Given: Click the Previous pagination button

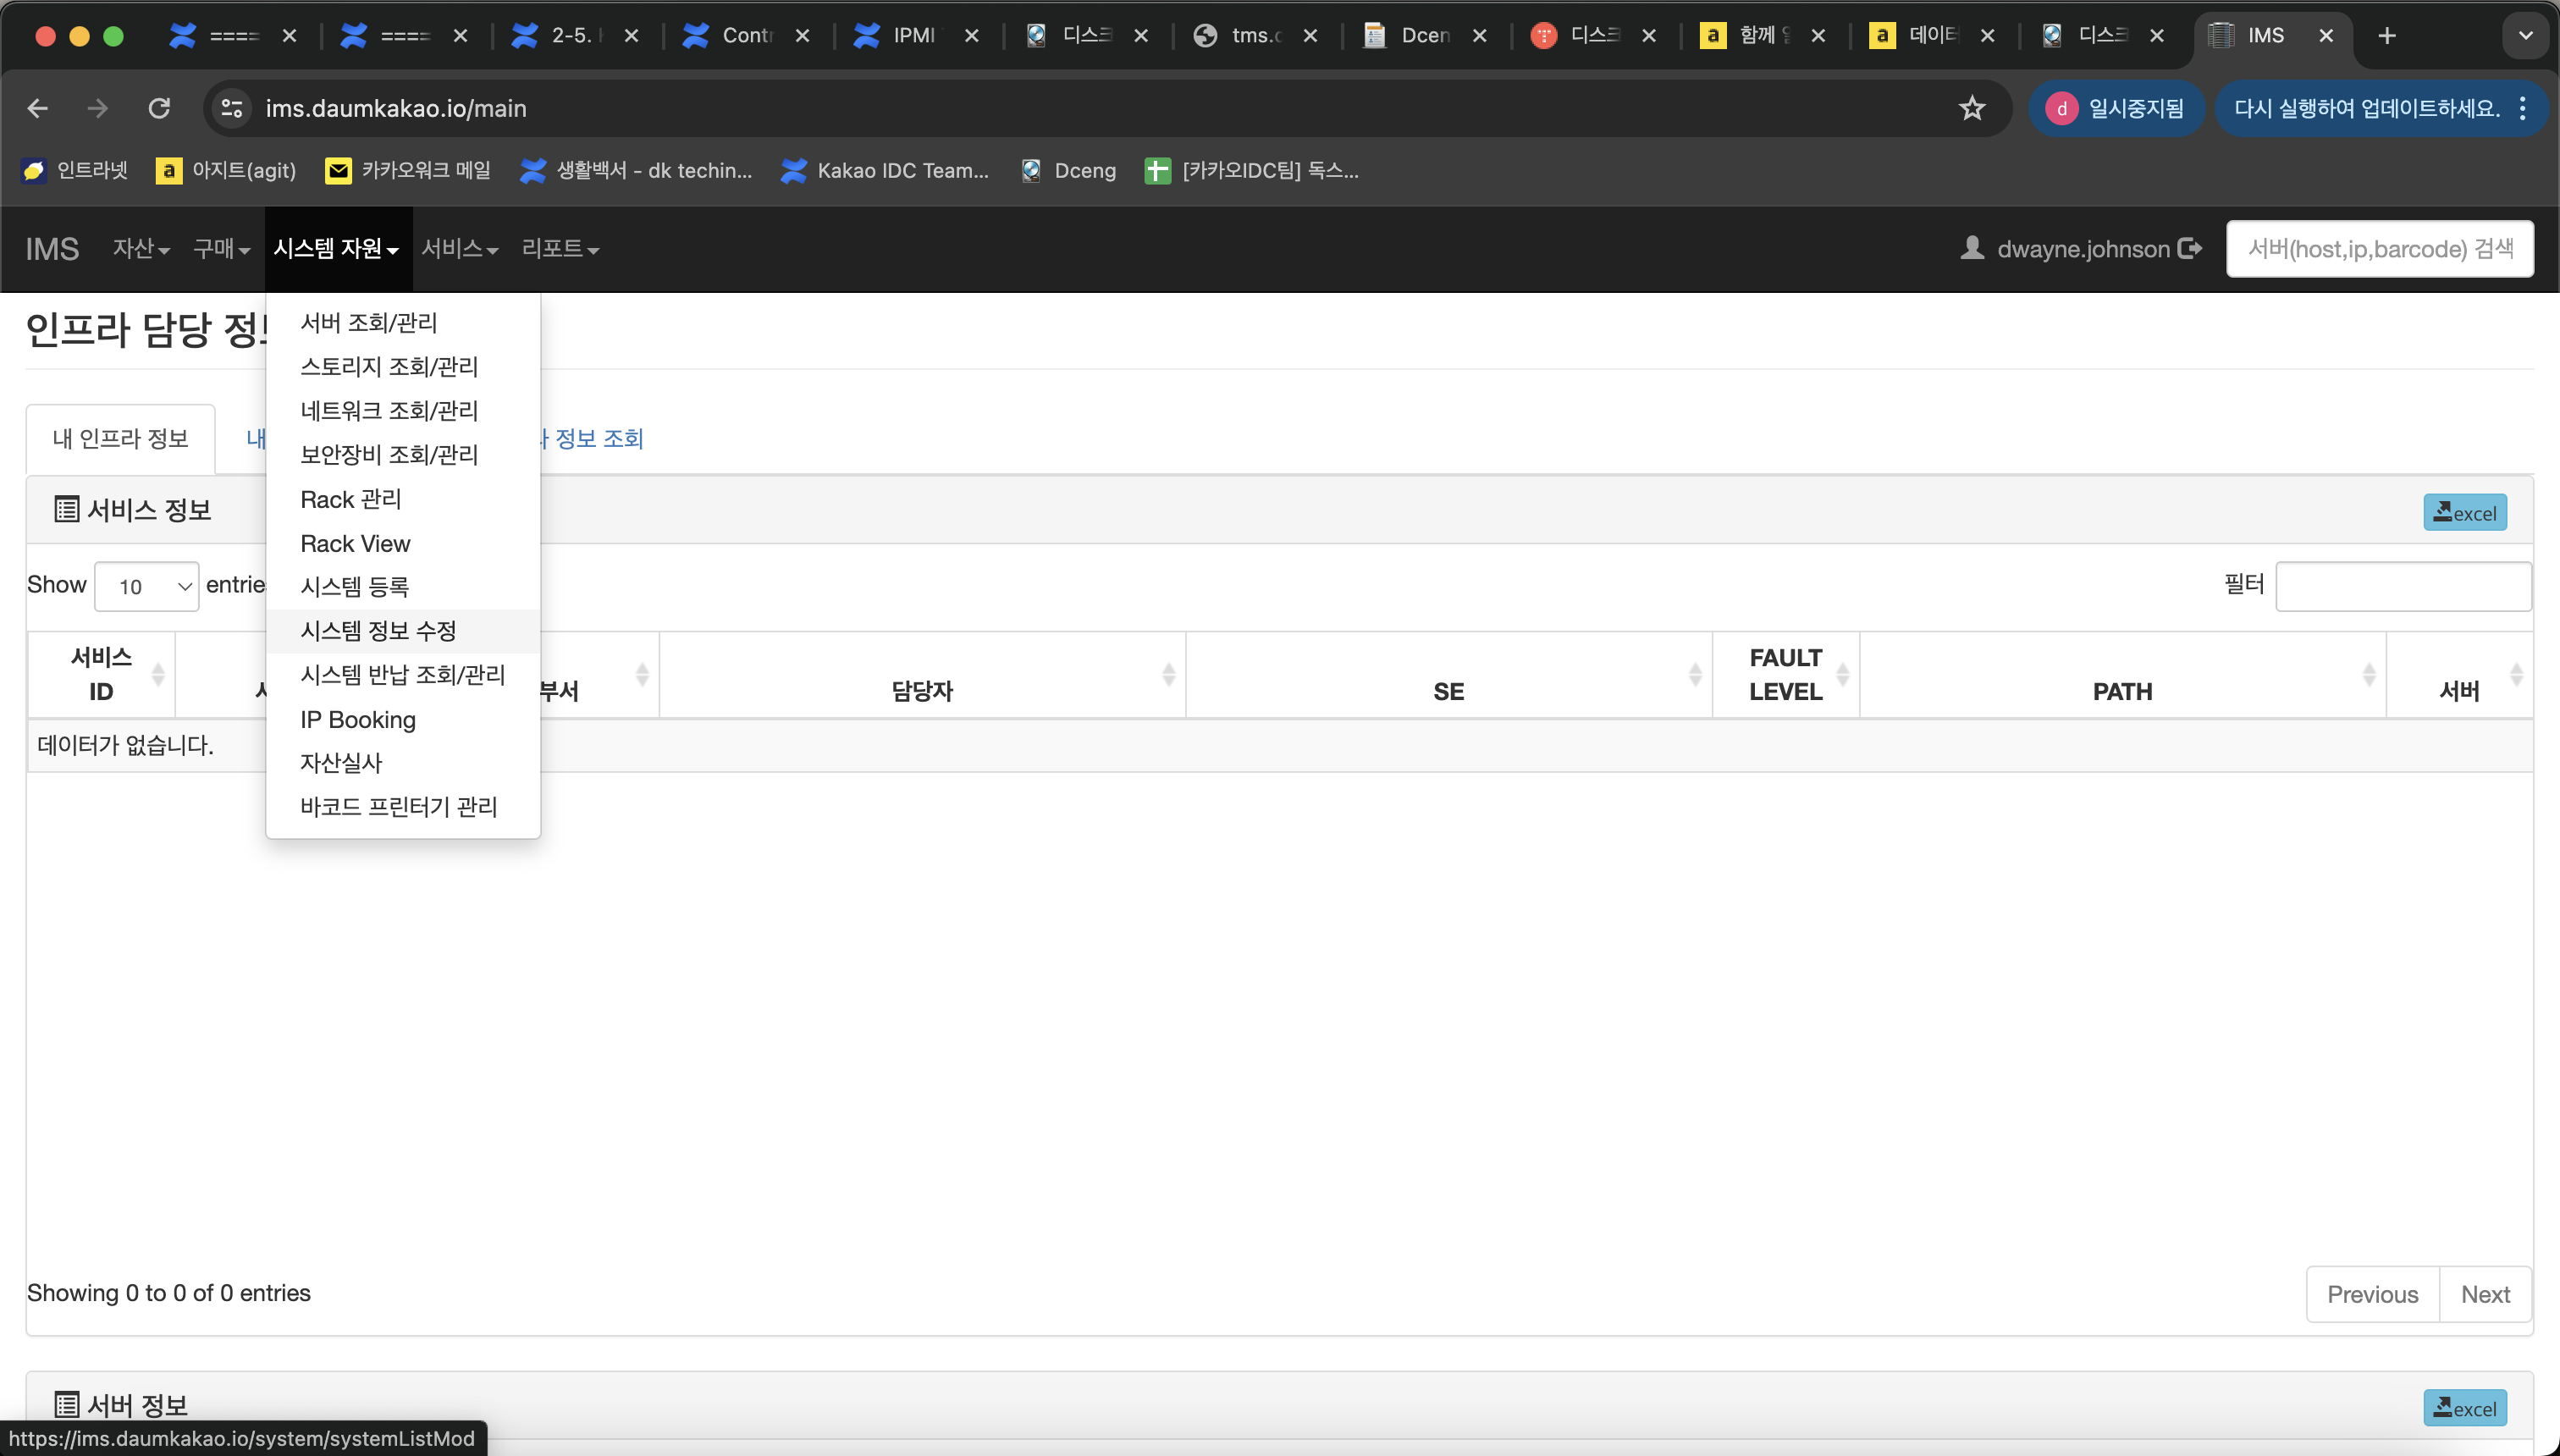Looking at the screenshot, I should tap(2373, 1294).
